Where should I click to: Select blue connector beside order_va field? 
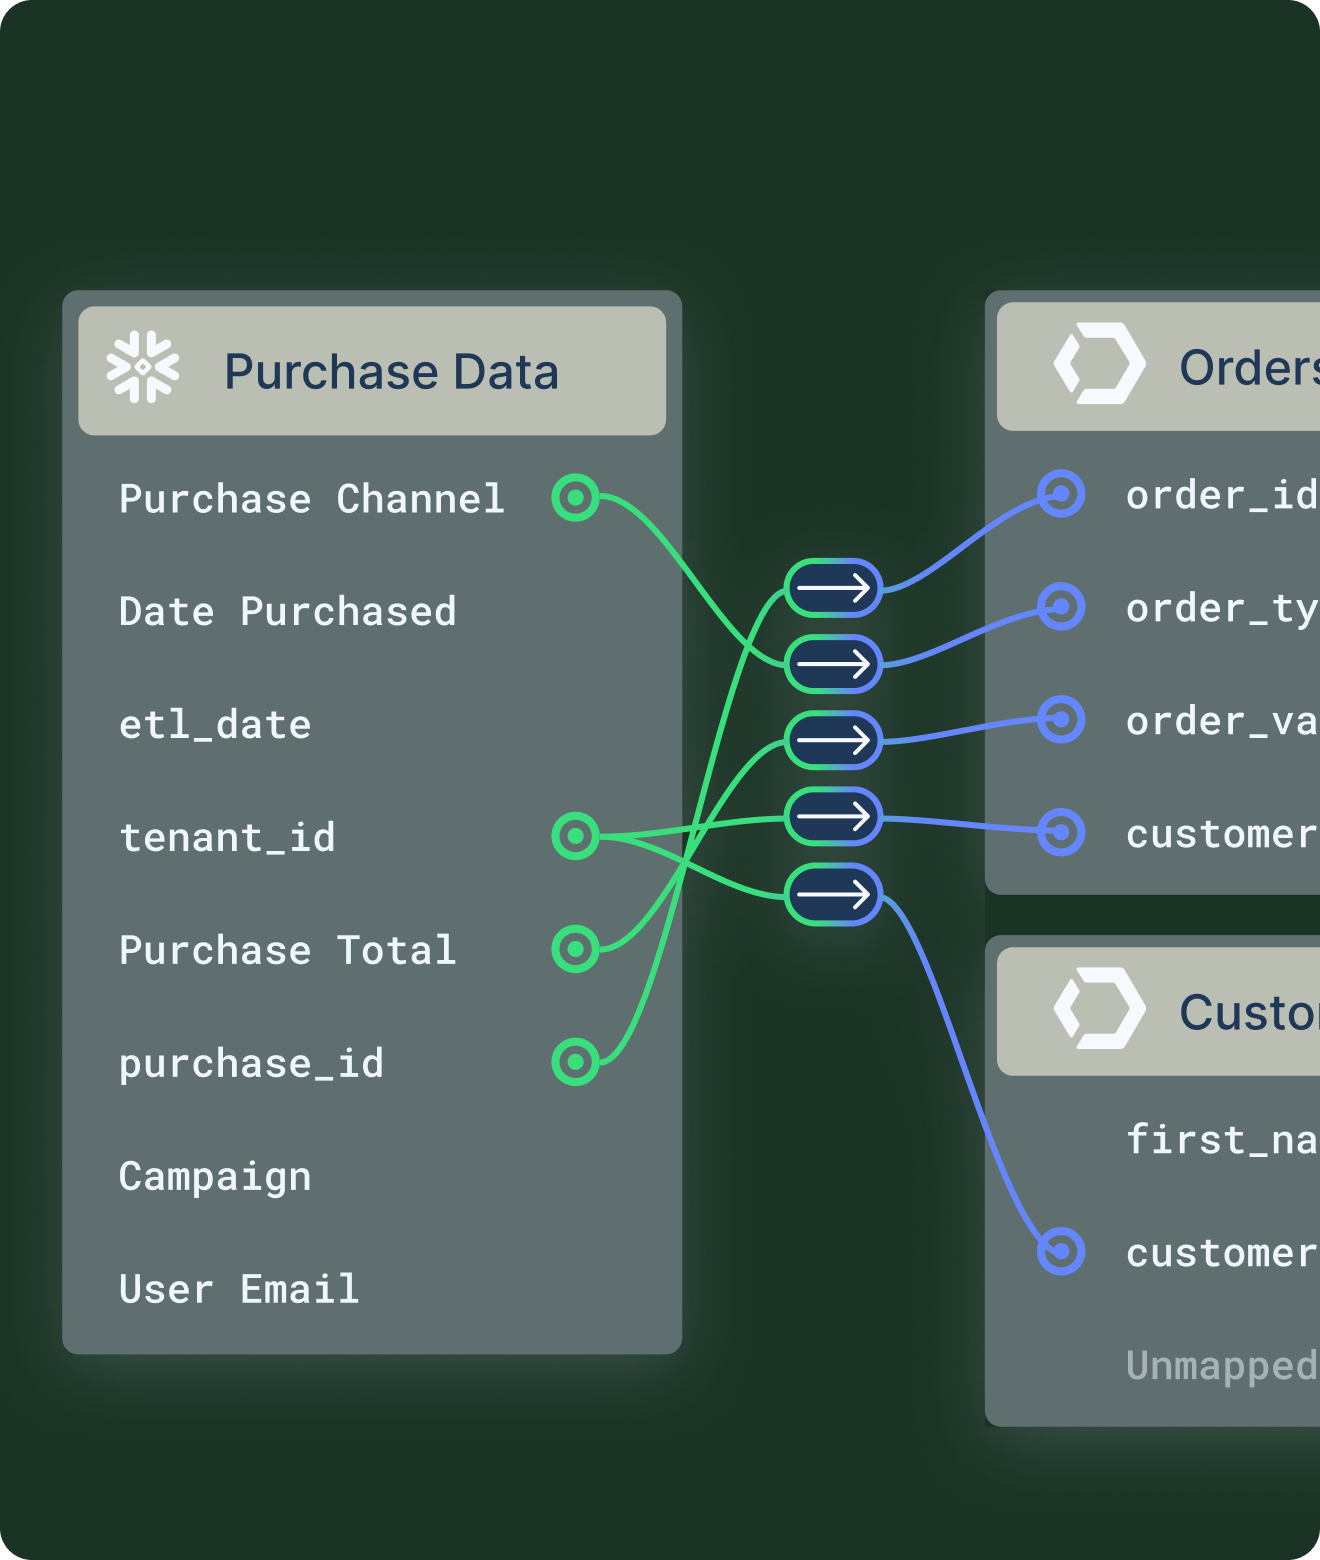1060,719
